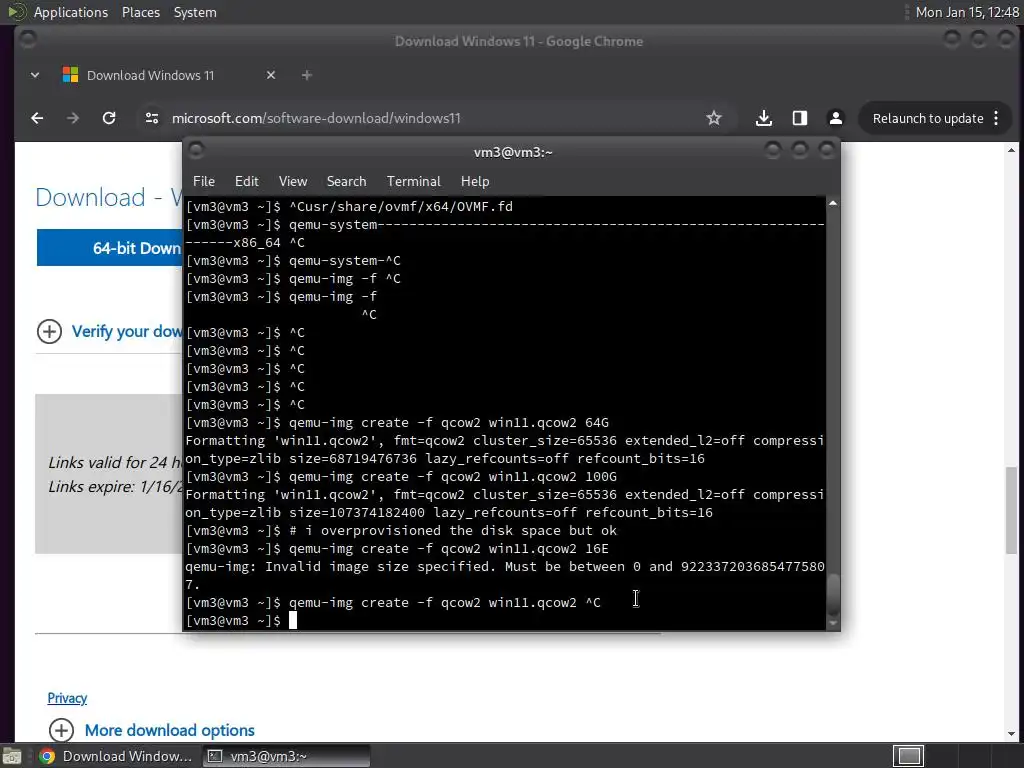This screenshot has height=768, width=1024.
Task: Open the terminal Search menu
Action: (346, 182)
